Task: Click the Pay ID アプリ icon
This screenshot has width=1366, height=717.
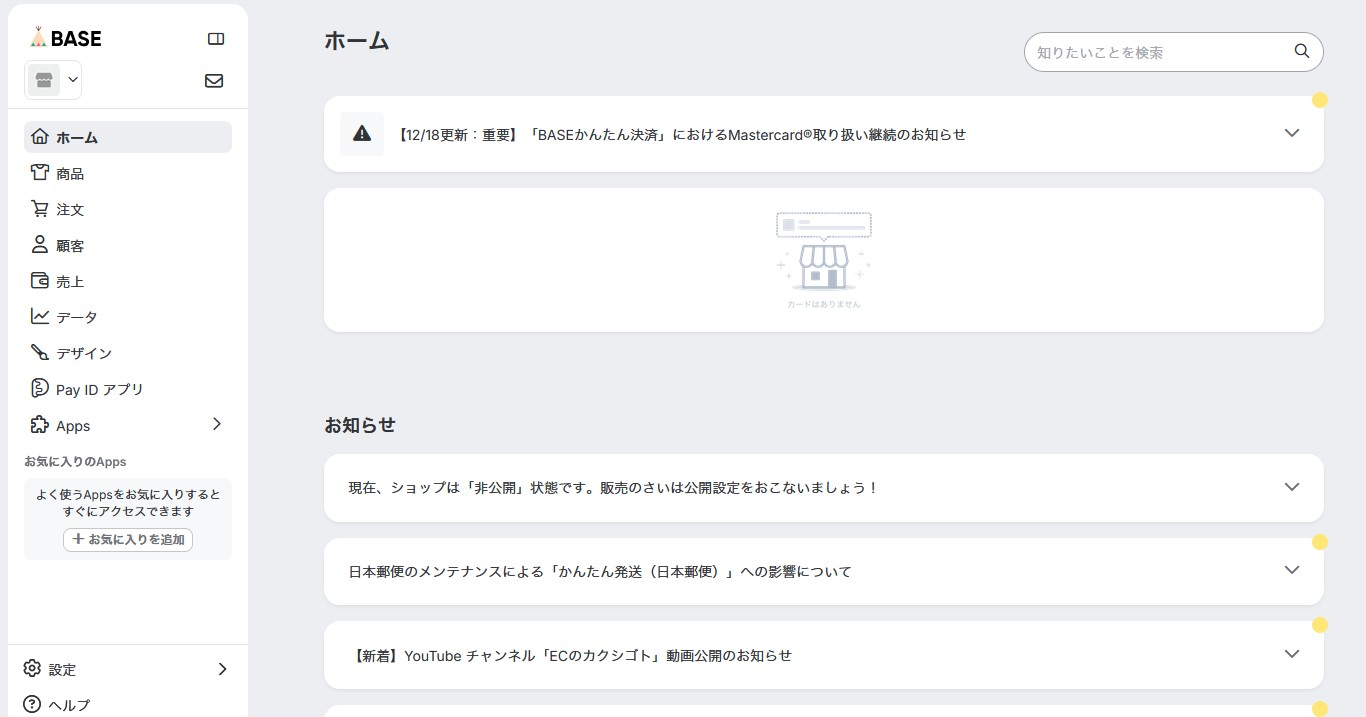Action: [40, 389]
